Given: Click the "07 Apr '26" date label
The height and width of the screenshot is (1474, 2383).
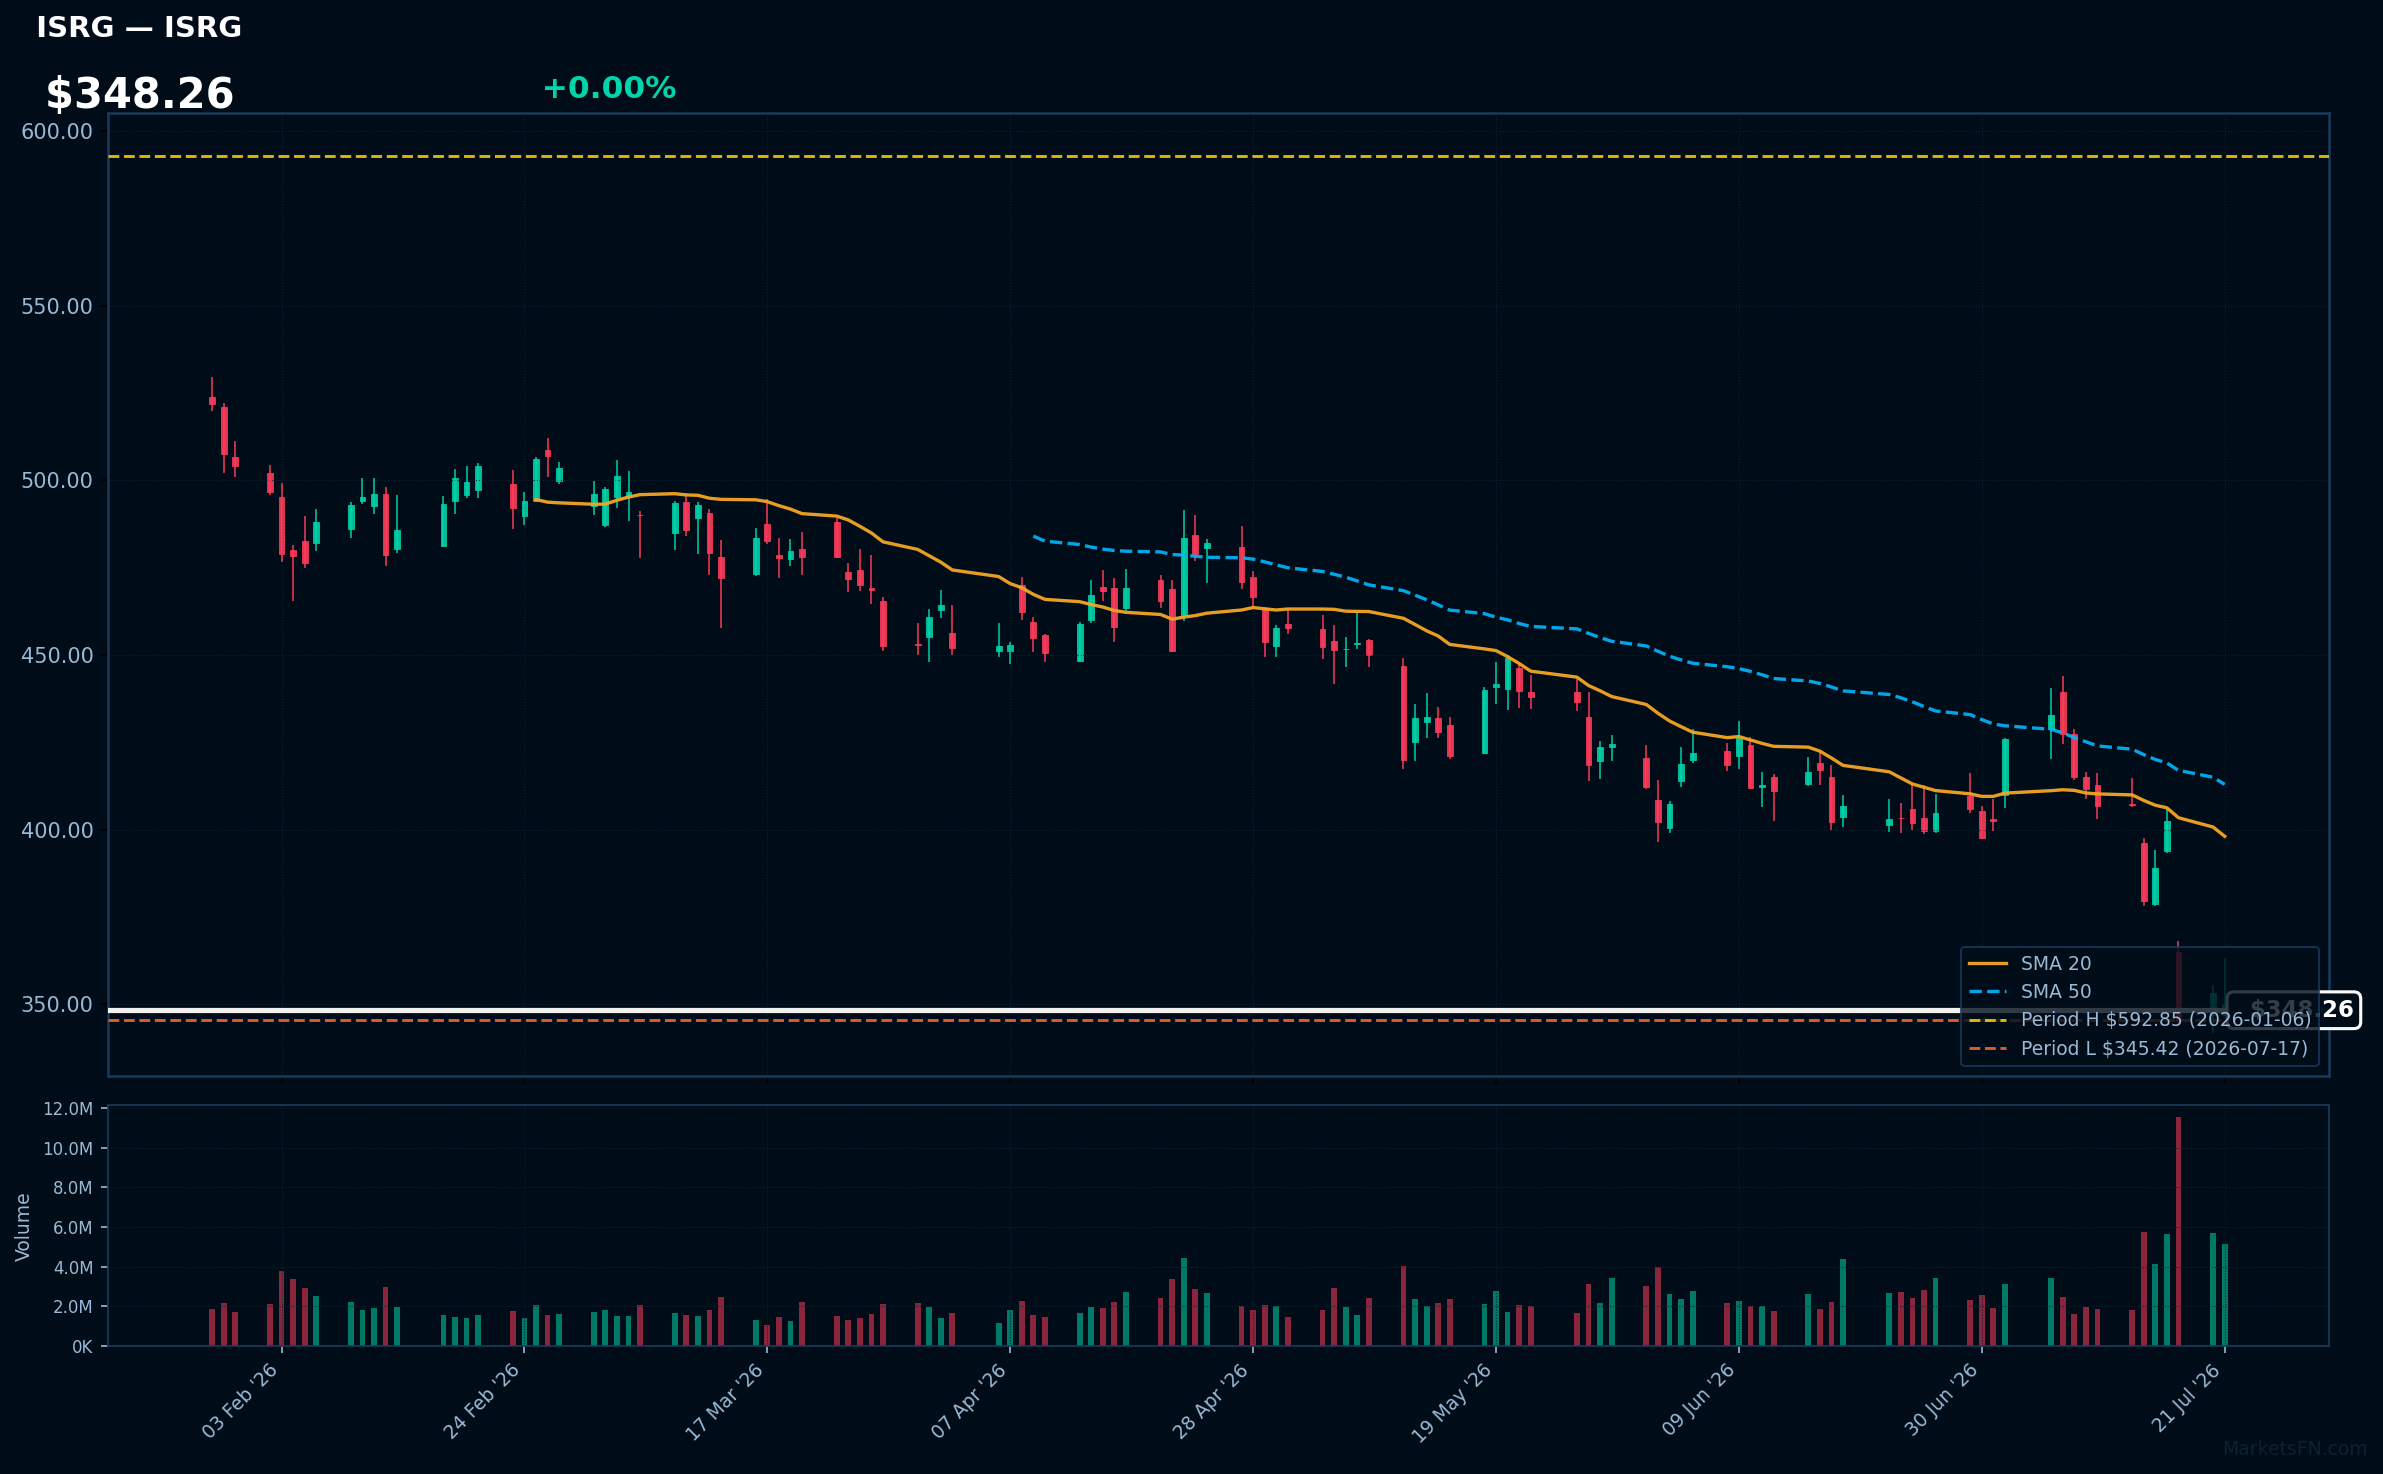Looking at the screenshot, I should (968, 1401).
